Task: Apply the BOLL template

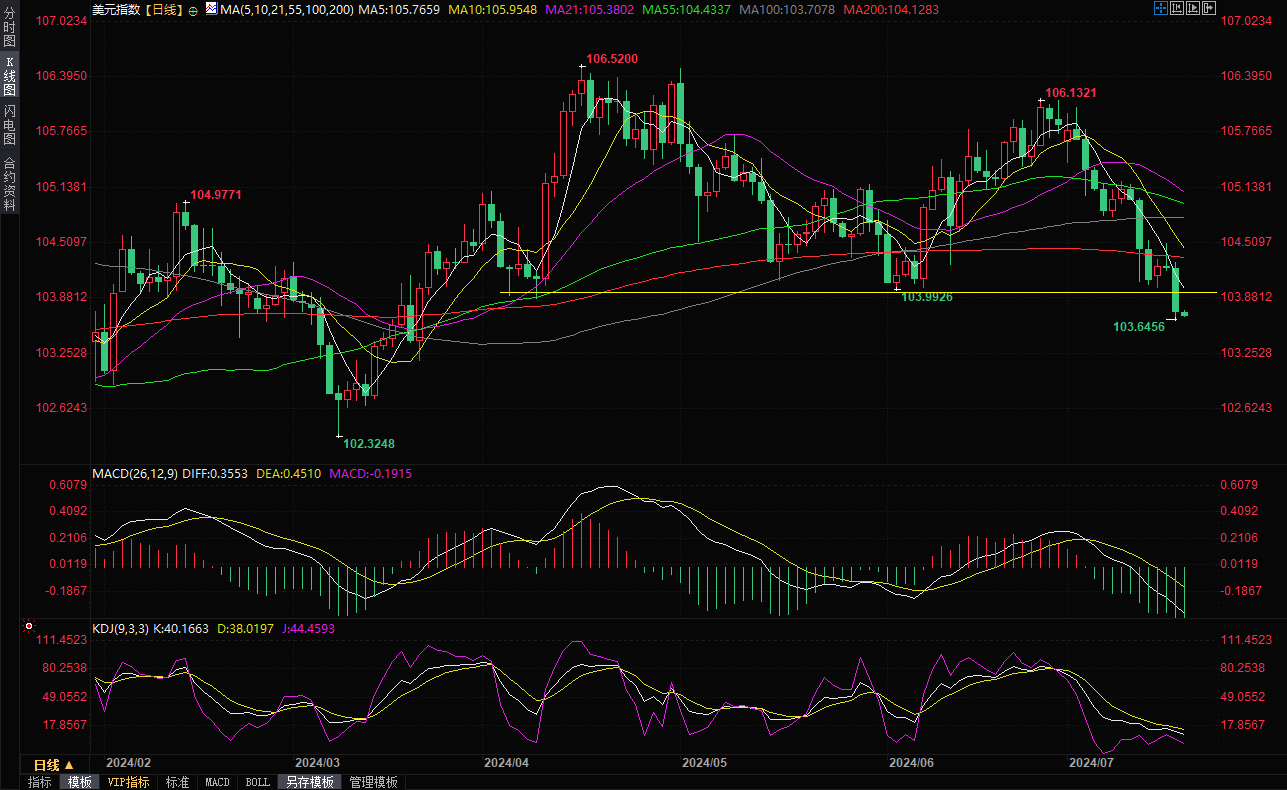Action: (257, 782)
